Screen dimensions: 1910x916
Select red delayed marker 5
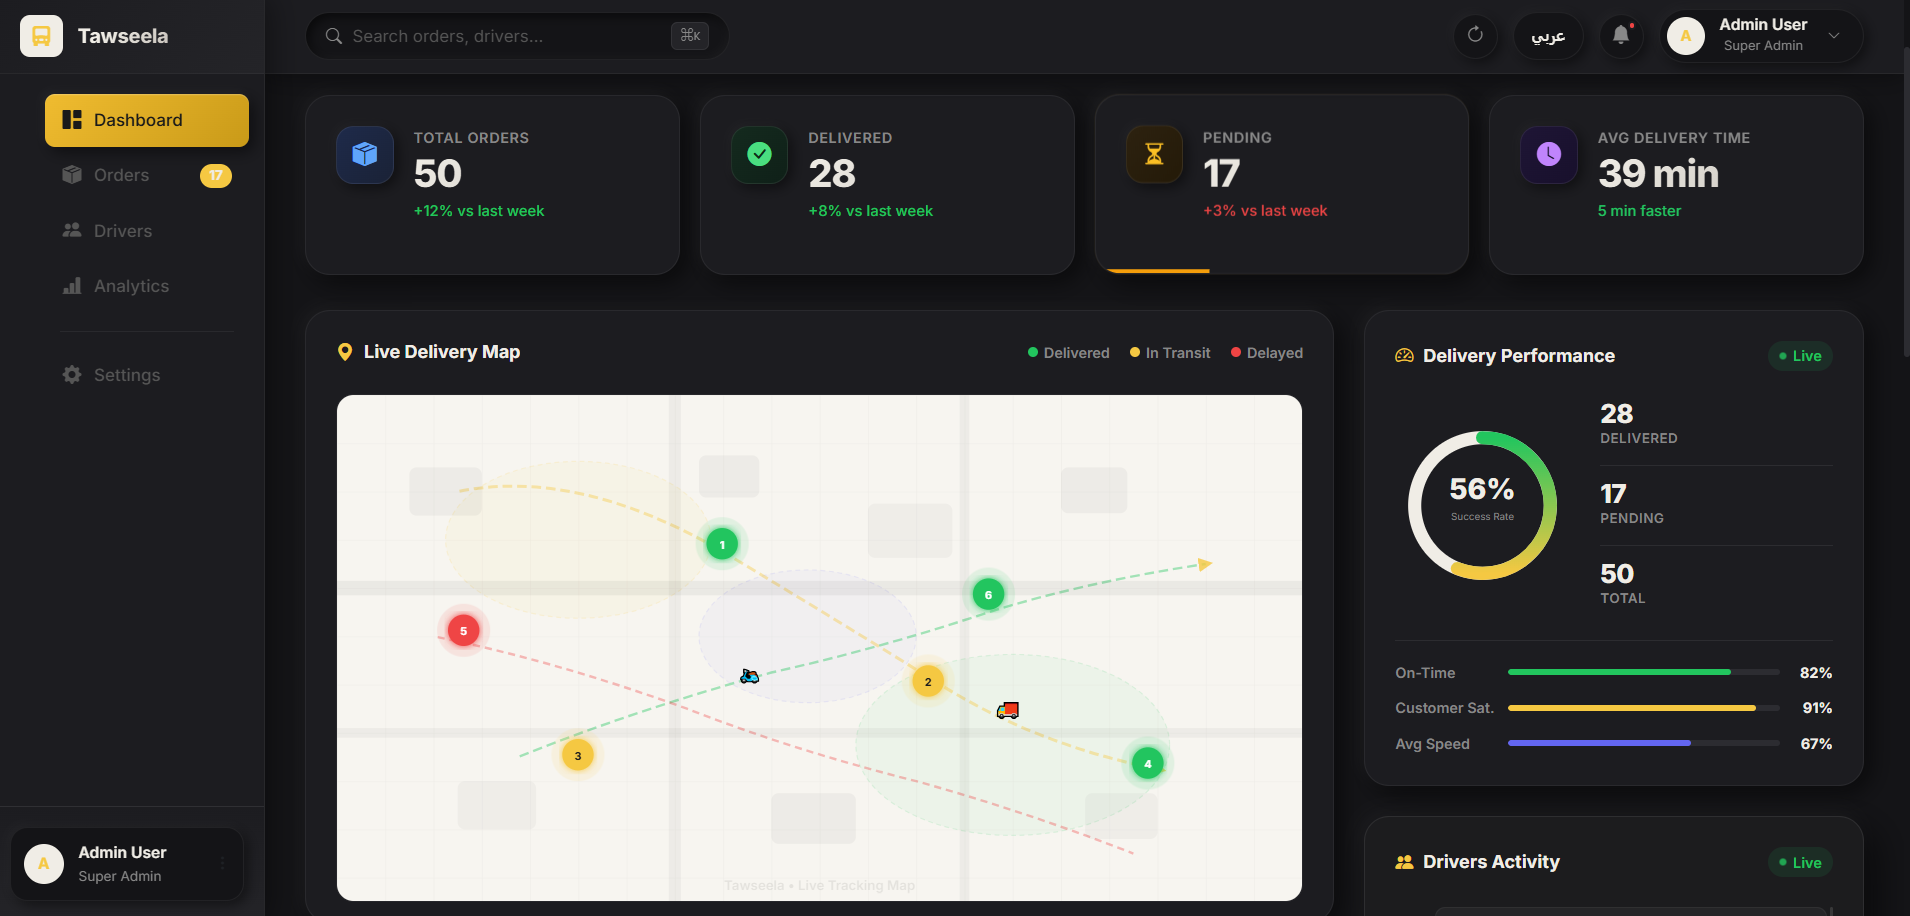click(x=463, y=631)
